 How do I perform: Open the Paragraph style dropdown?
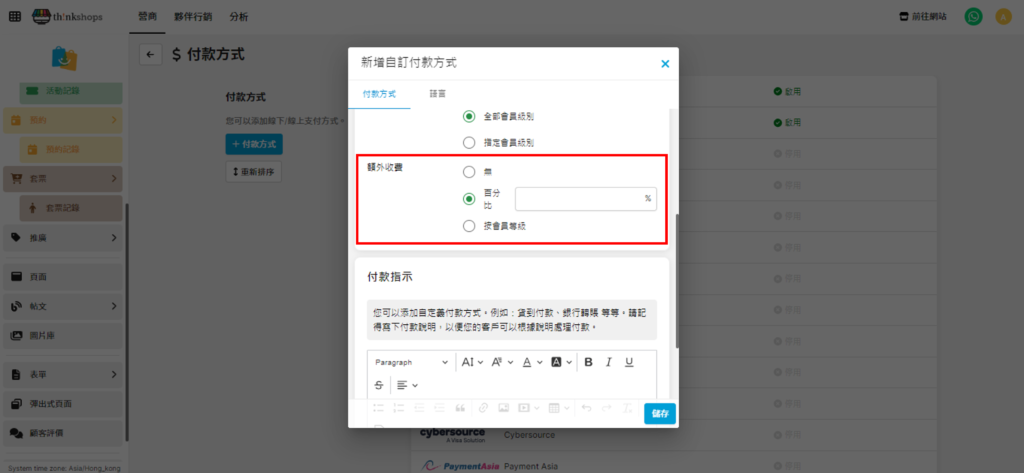point(411,362)
